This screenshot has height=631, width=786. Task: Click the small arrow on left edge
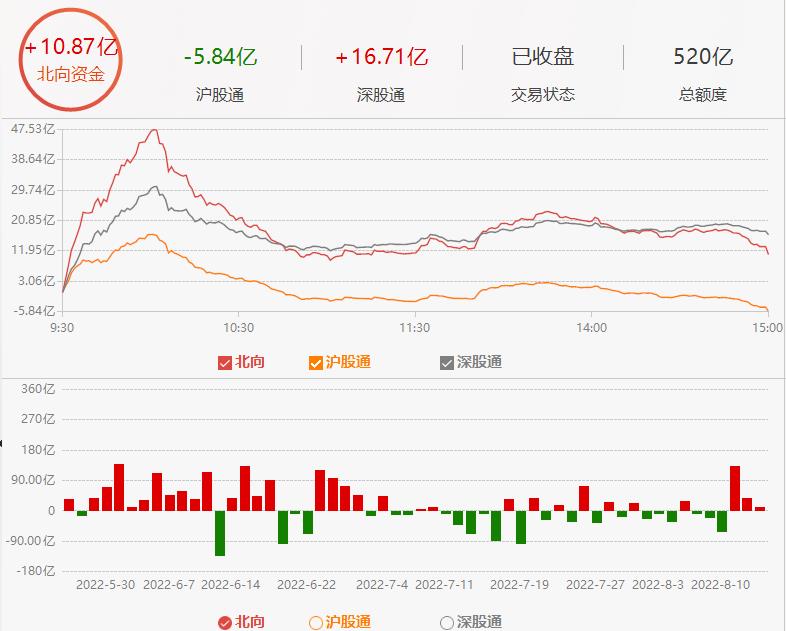point(3,443)
